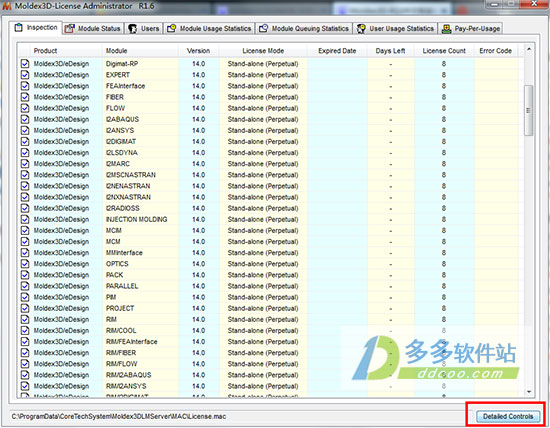Click the Module Status tab icon

(x=69, y=28)
